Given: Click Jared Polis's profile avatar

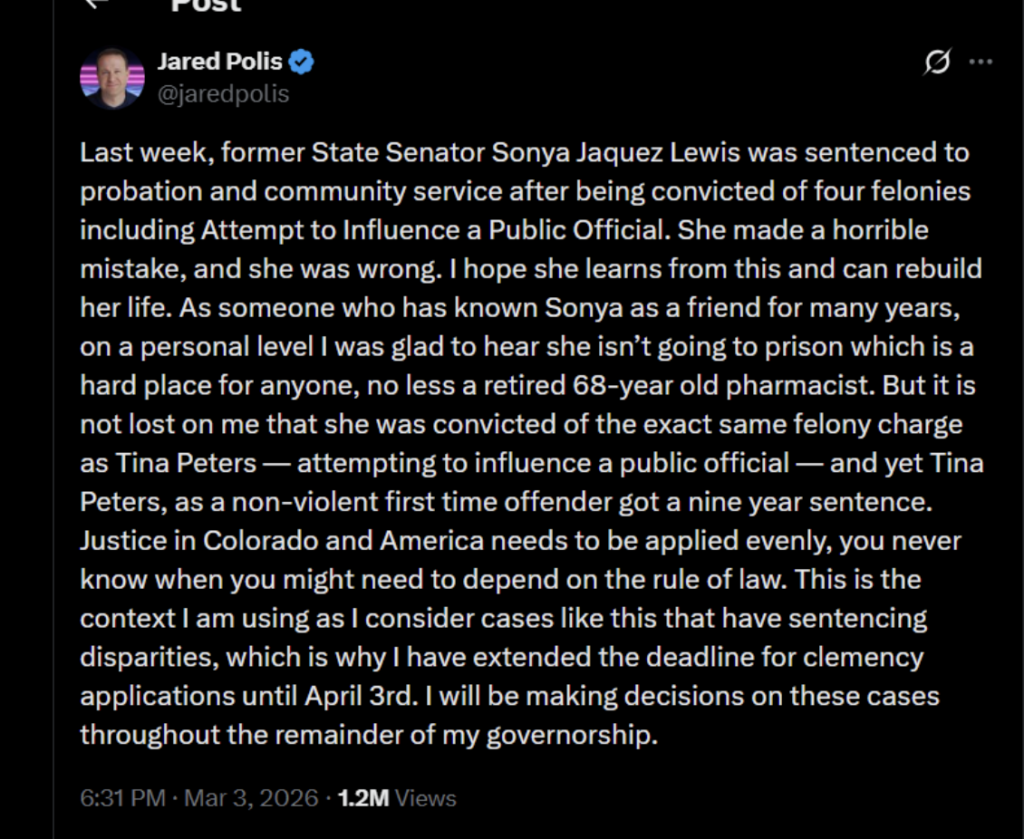Looking at the screenshot, I should point(112,77).
